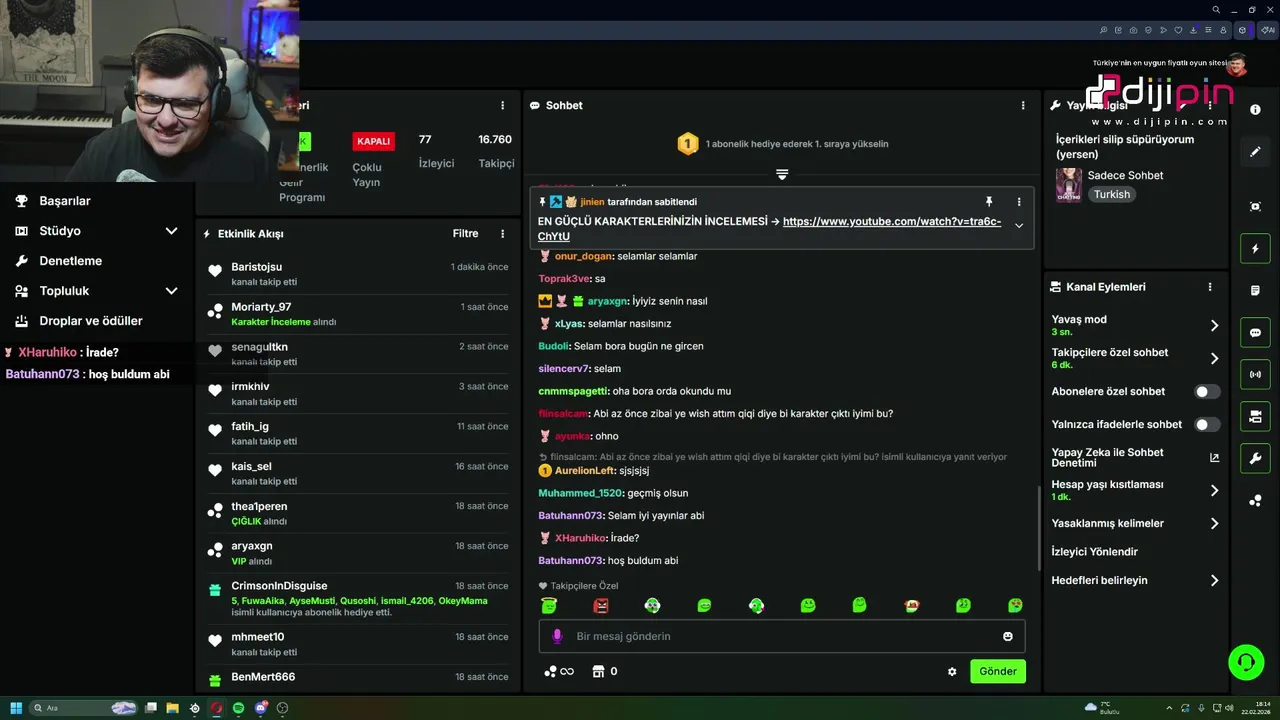Click the wrench tools icon in right rail
Image resolution: width=1280 pixels, height=720 pixels.
point(1255,459)
